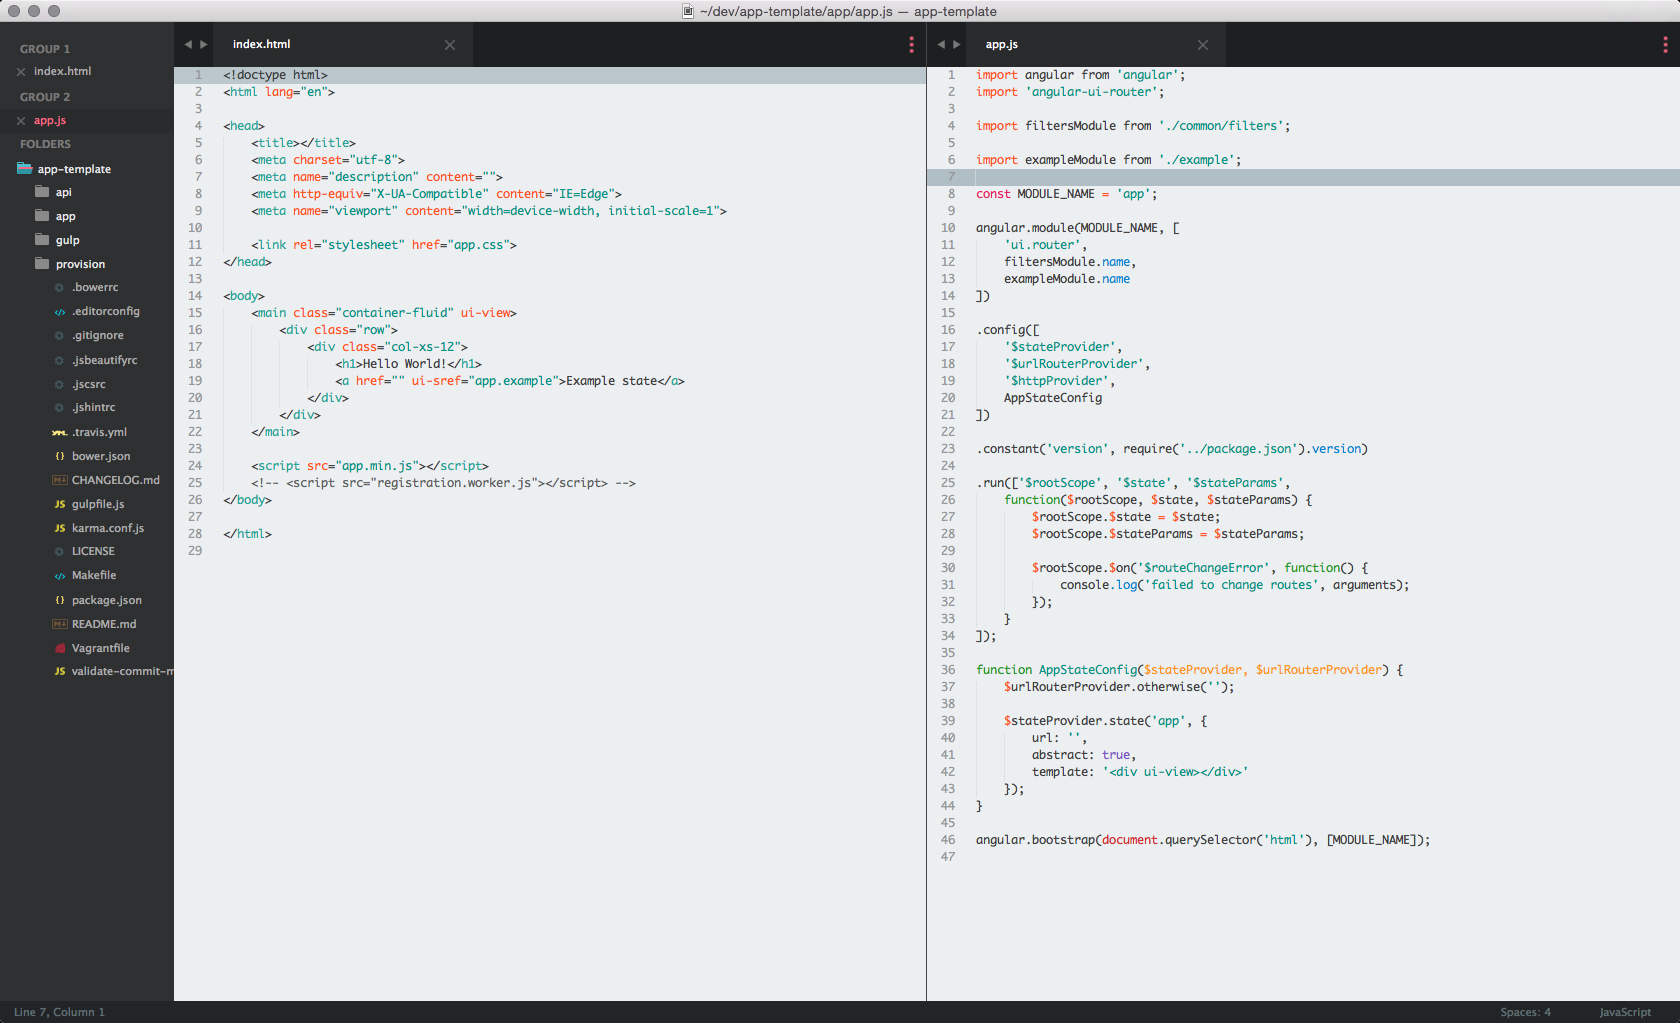Select open file index.html under GROUP 1
The image size is (1680, 1023).
(x=62, y=71)
